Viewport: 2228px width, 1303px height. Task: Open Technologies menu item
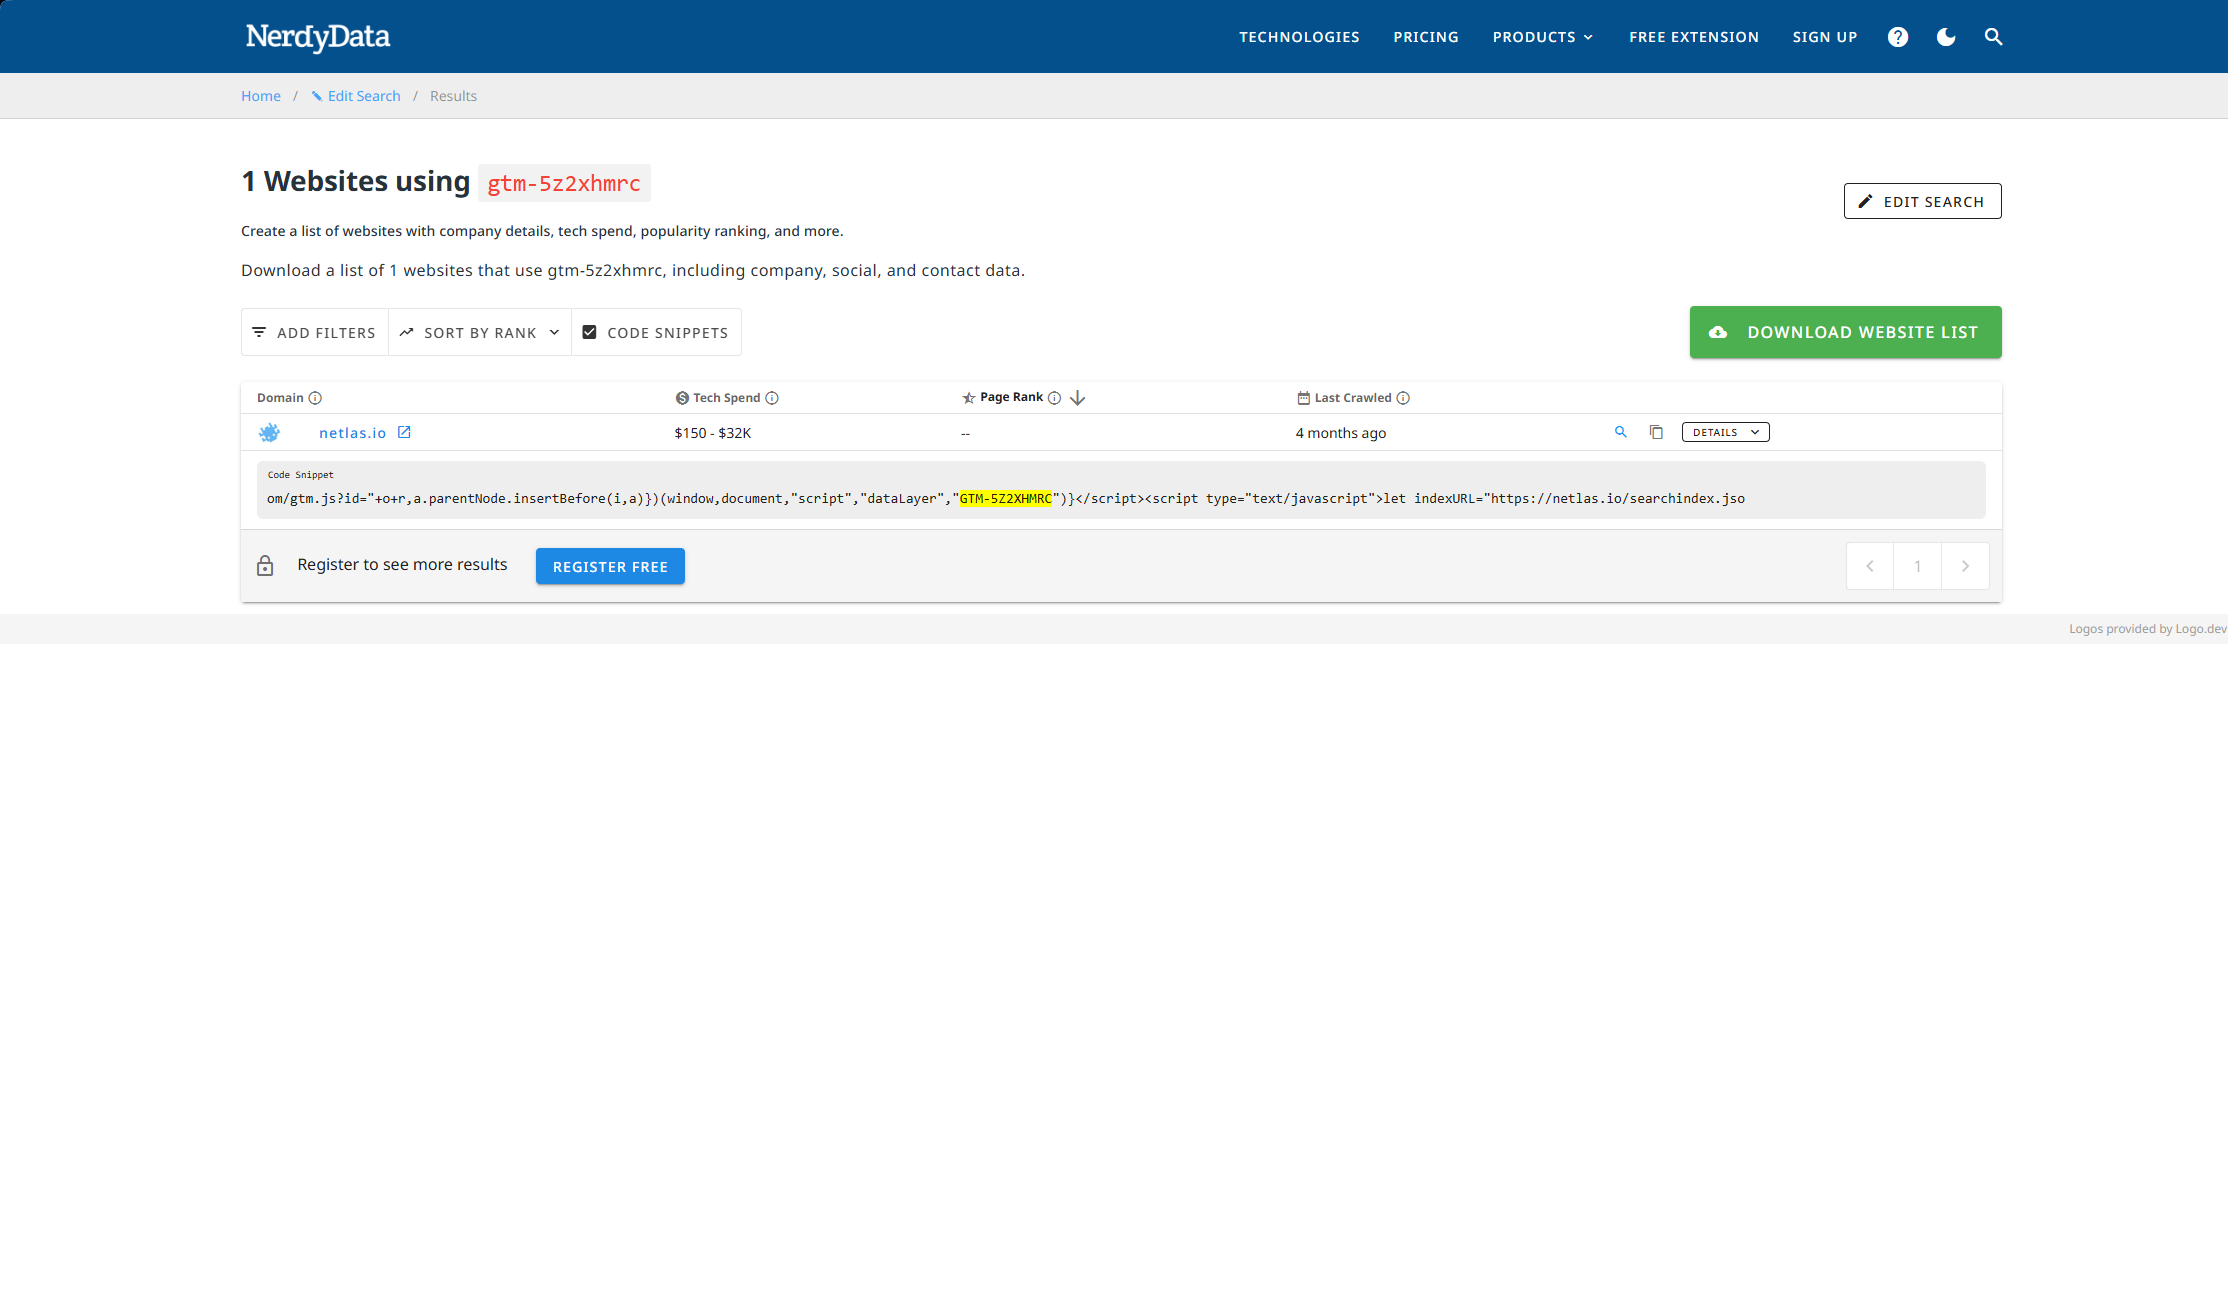tap(1299, 37)
